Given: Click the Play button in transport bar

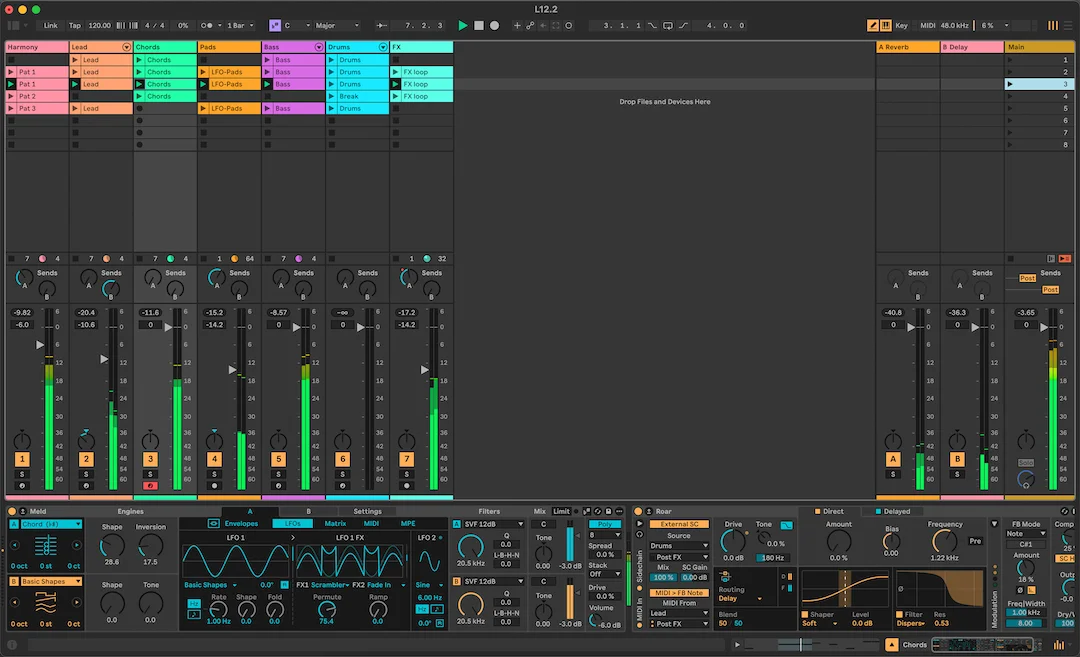Looking at the screenshot, I should click(x=462, y=25).
